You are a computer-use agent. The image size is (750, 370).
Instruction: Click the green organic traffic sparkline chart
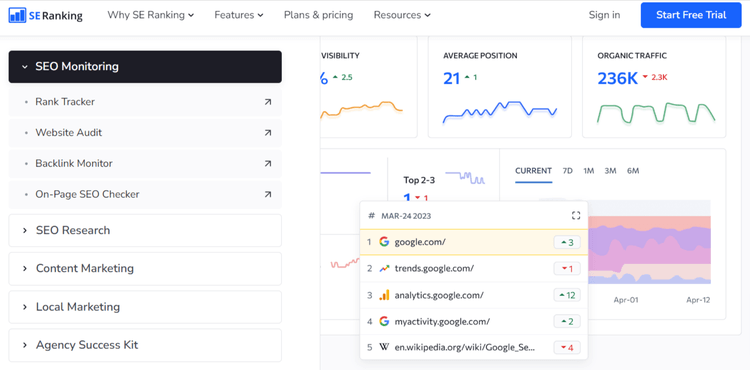[x=656, y=113]
